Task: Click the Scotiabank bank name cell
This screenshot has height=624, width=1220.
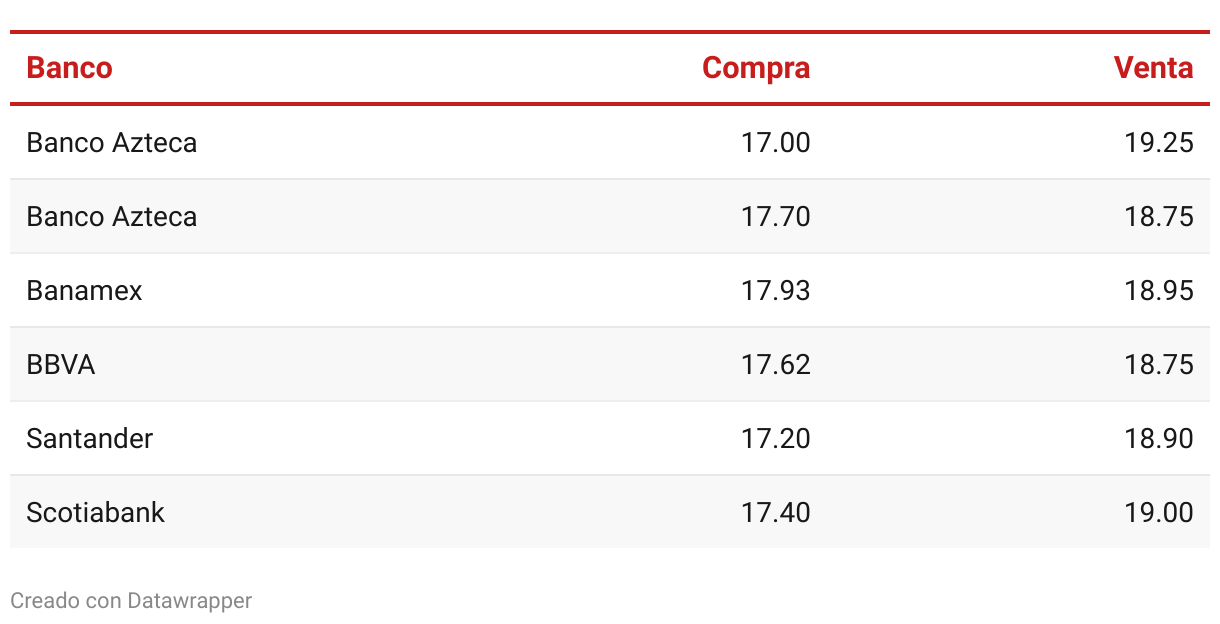Action: coord(96,513)
